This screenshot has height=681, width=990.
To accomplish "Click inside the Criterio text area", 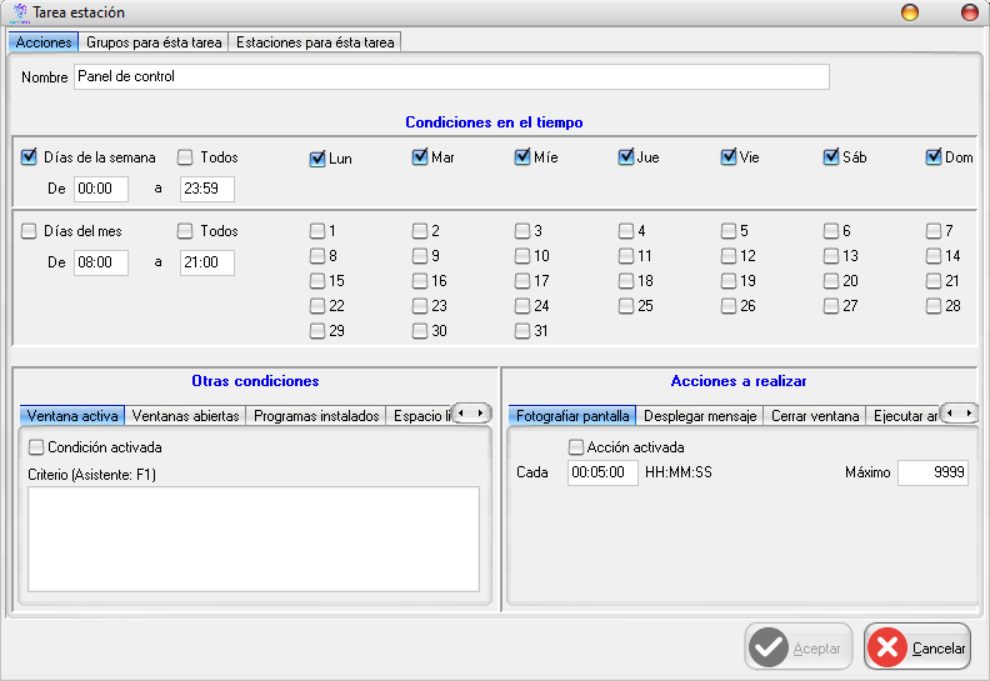I will pyautogui.click(x=253, y=539).
